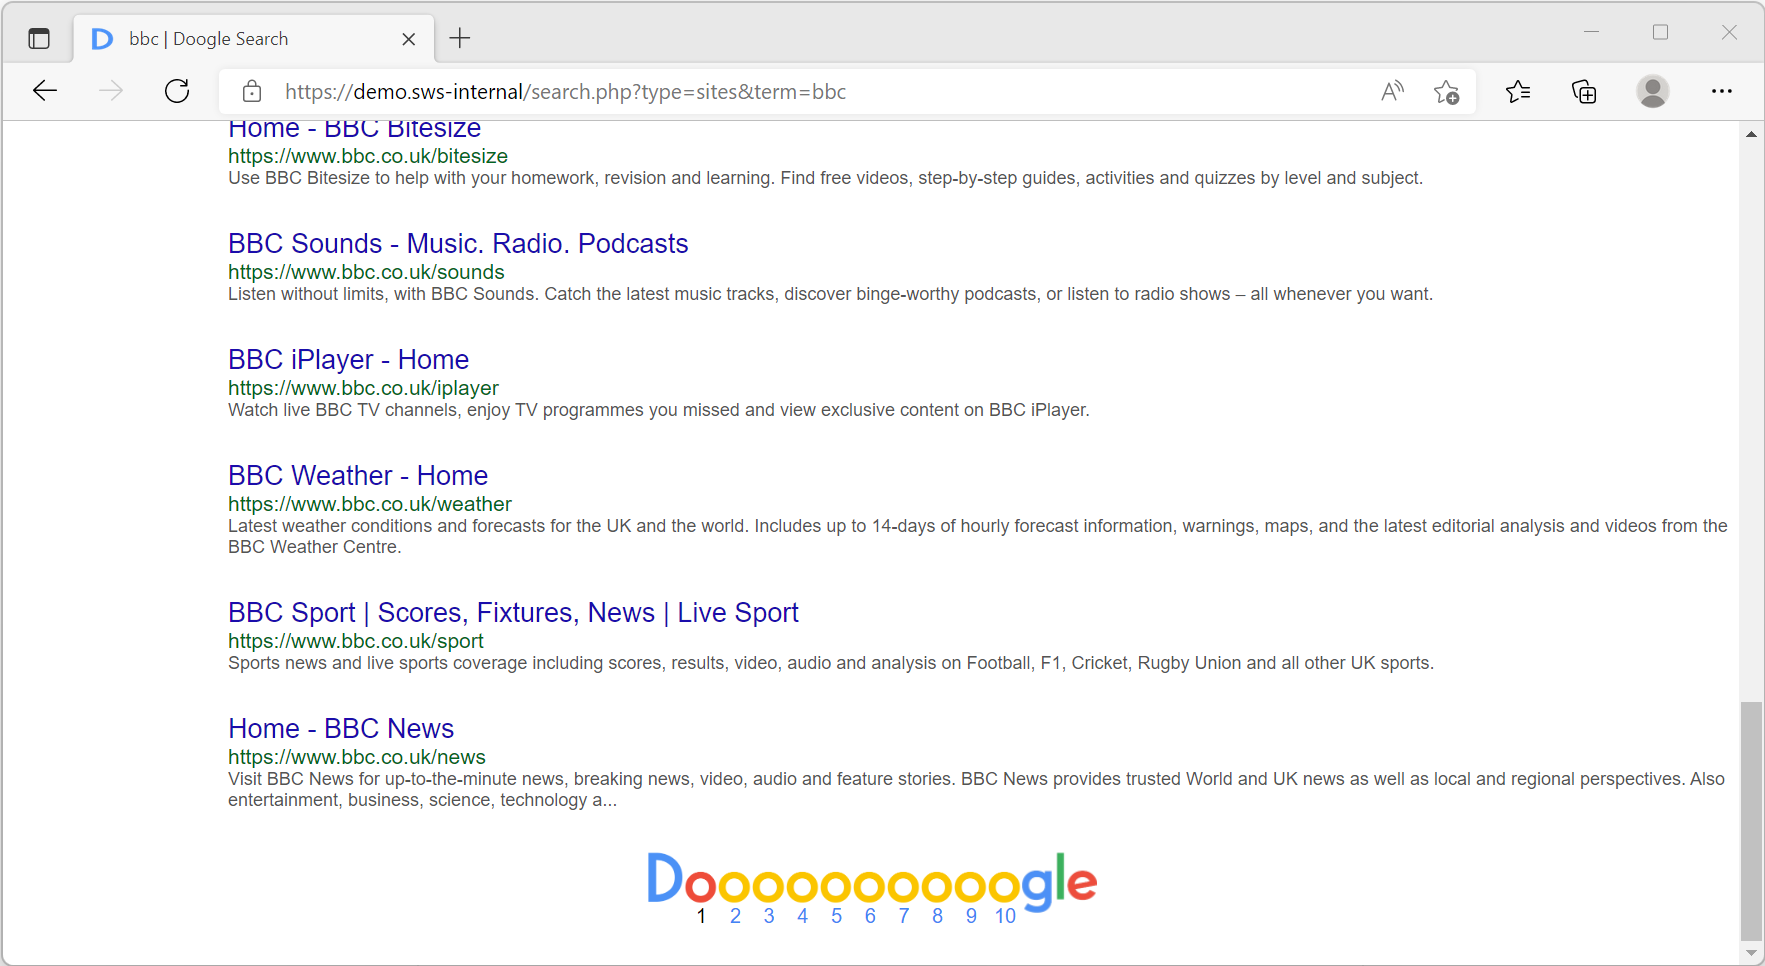Go to results page 8
Image resolution: width=1765 pixels, height=966 pixels.
click(937, 916)
